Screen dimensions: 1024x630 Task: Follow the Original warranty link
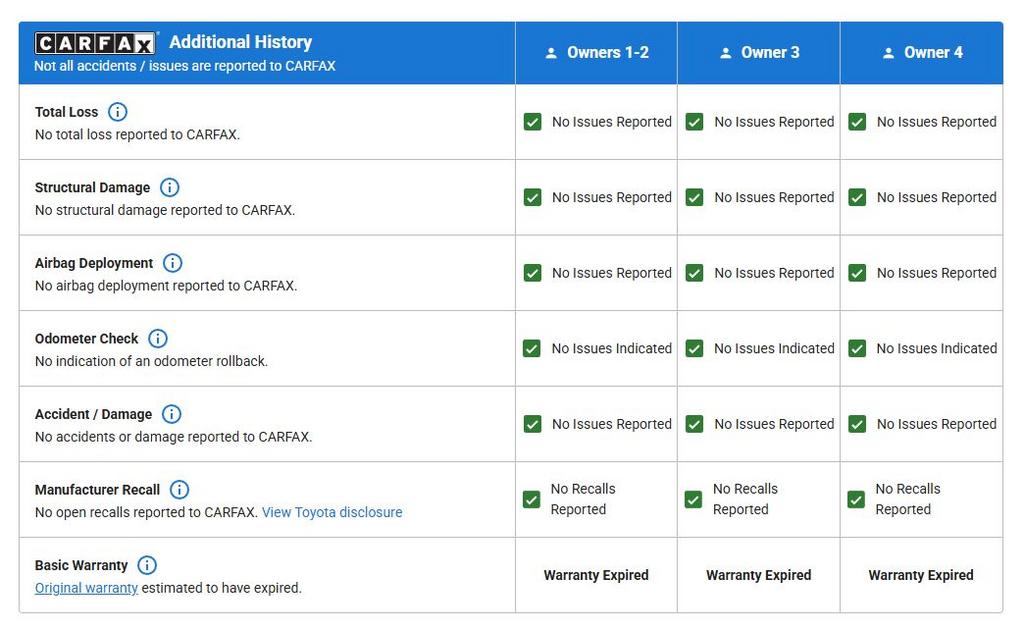pos(86,588)
